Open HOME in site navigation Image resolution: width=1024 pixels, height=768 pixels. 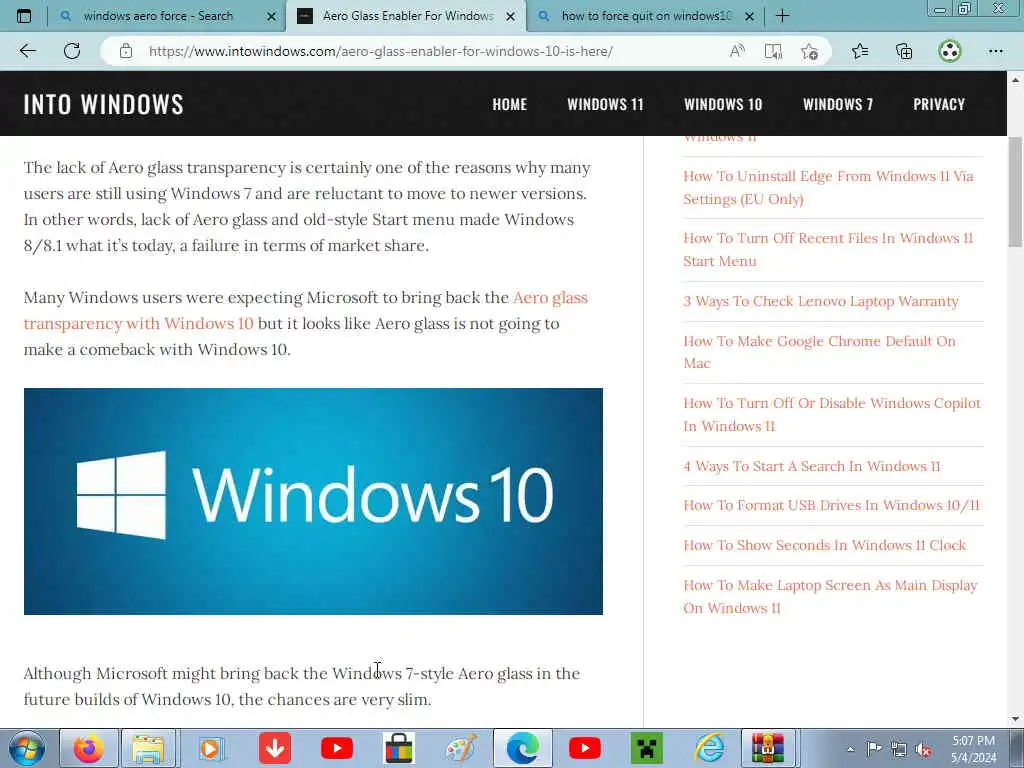coord(509,104)
